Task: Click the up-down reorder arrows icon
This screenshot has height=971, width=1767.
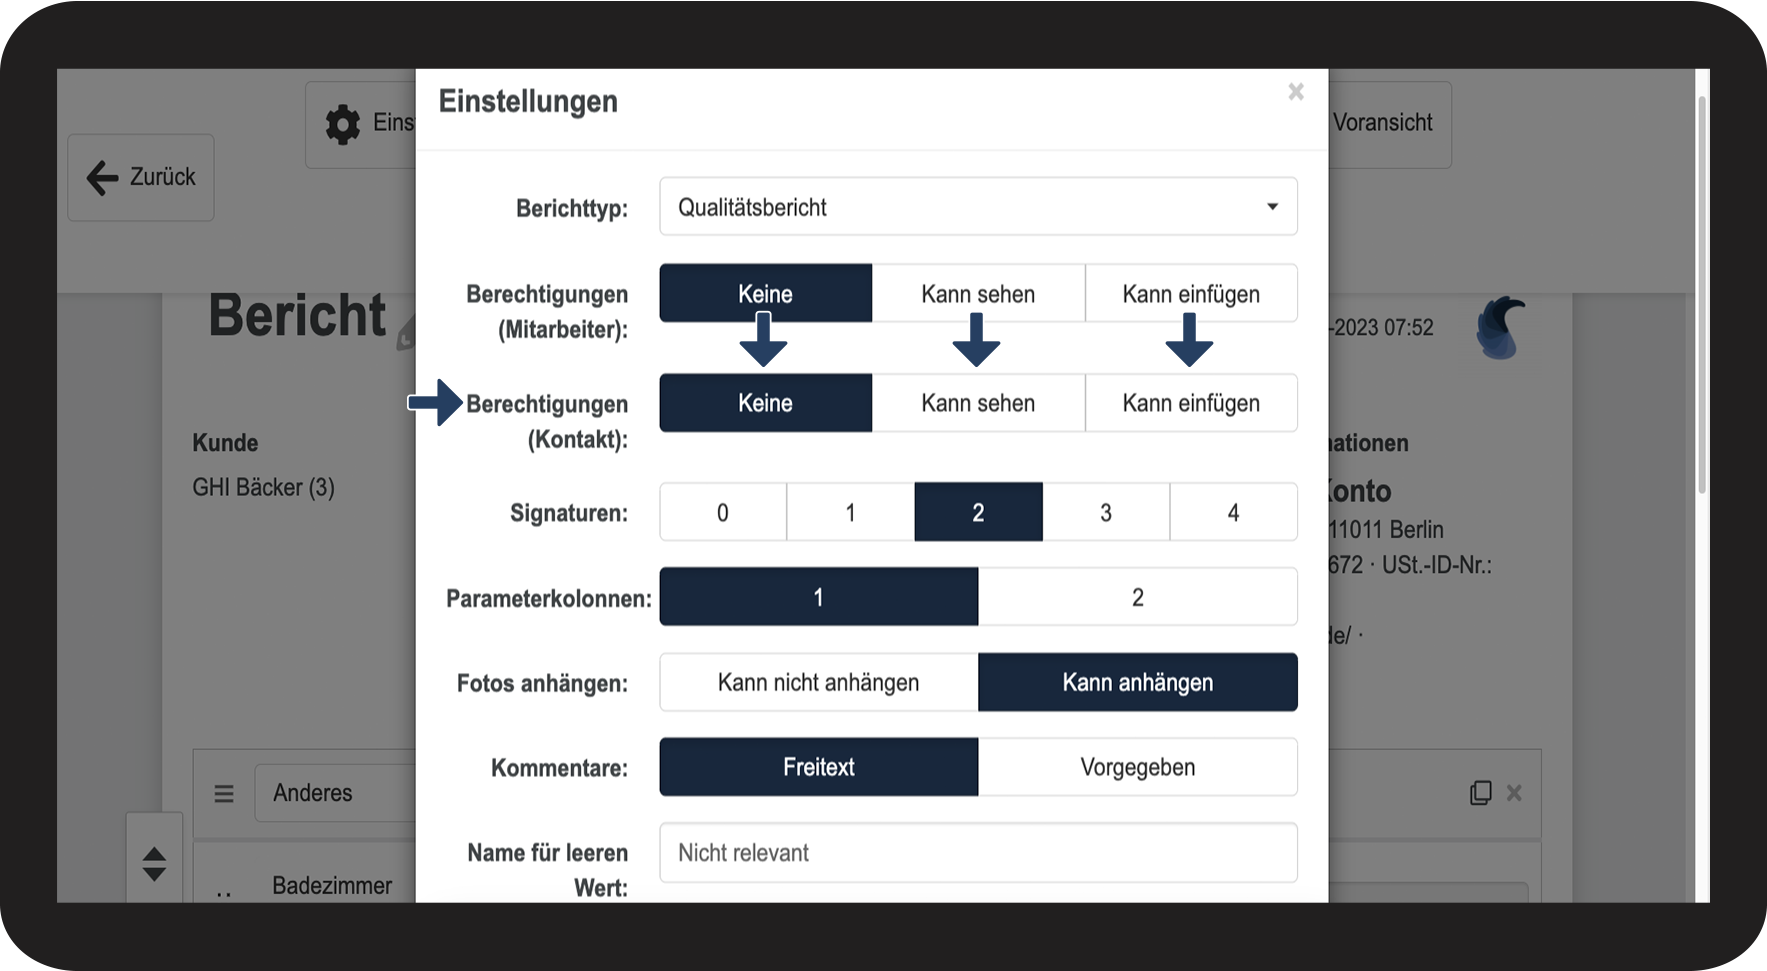Action: [154, 864]
